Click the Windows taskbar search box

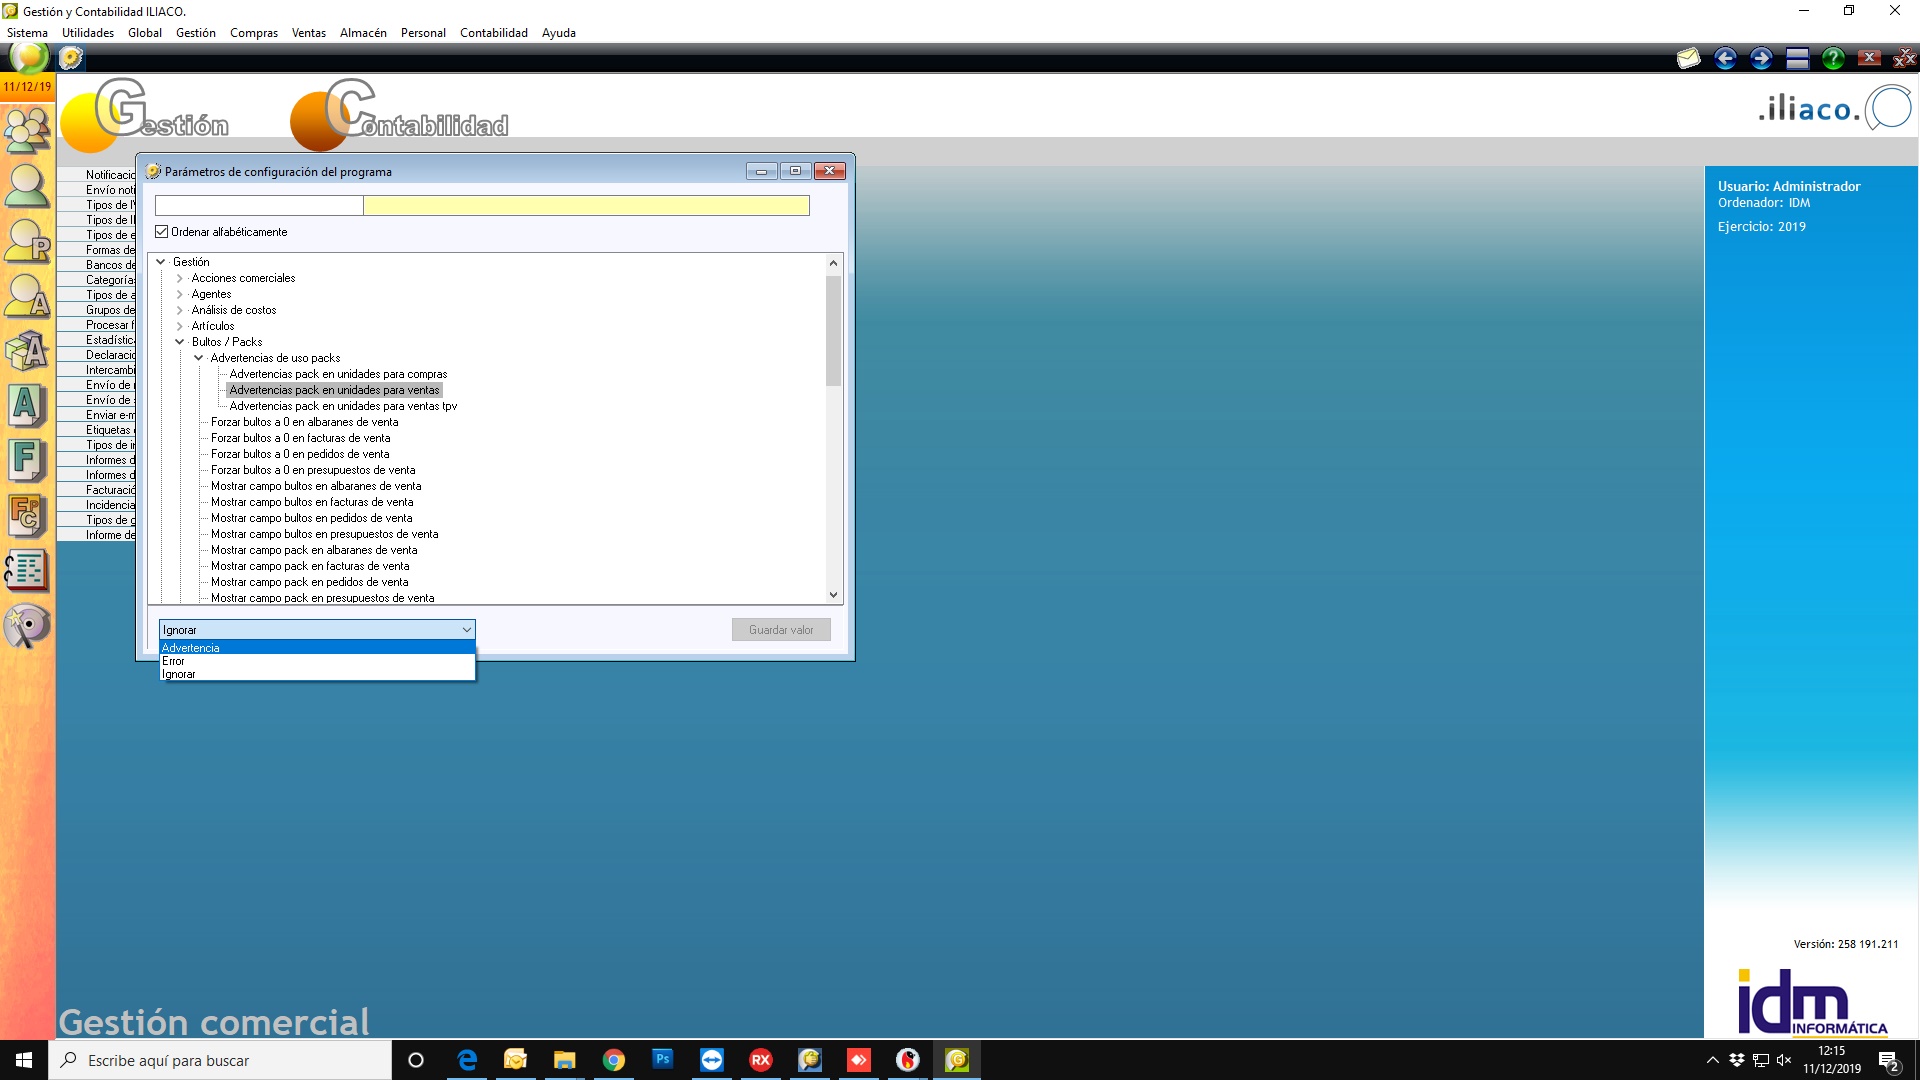click(220, 1060)
